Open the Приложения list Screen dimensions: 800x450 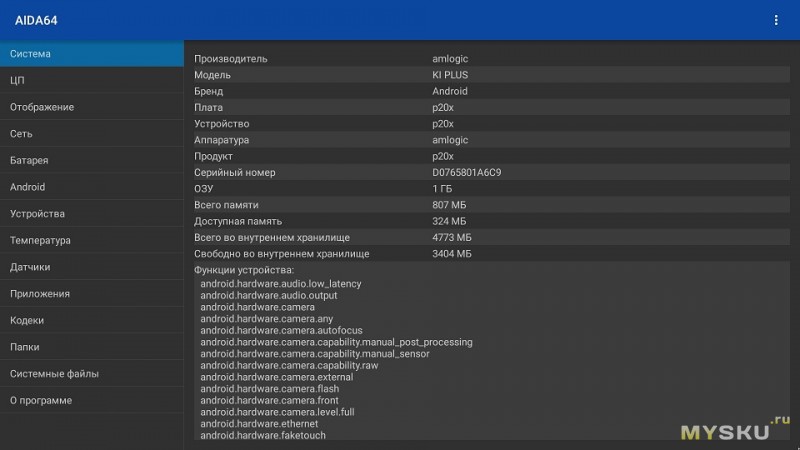92,293
